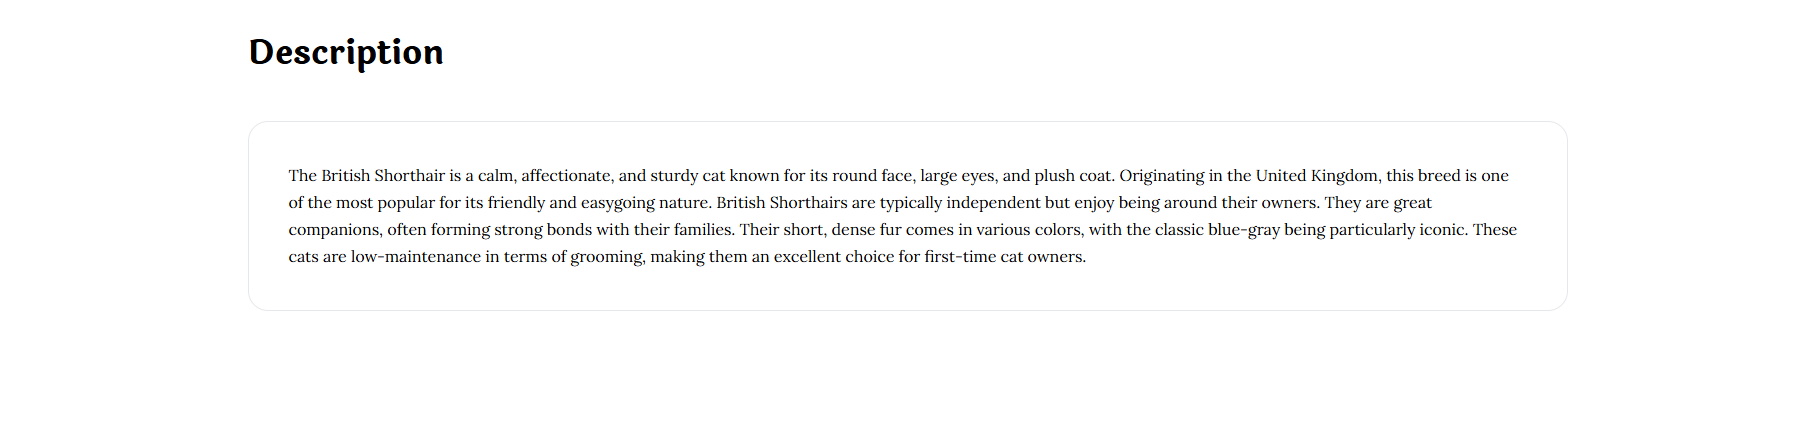Click the word "low-maintenance"
Viewport: 1796px width, 437px height.
415,257
